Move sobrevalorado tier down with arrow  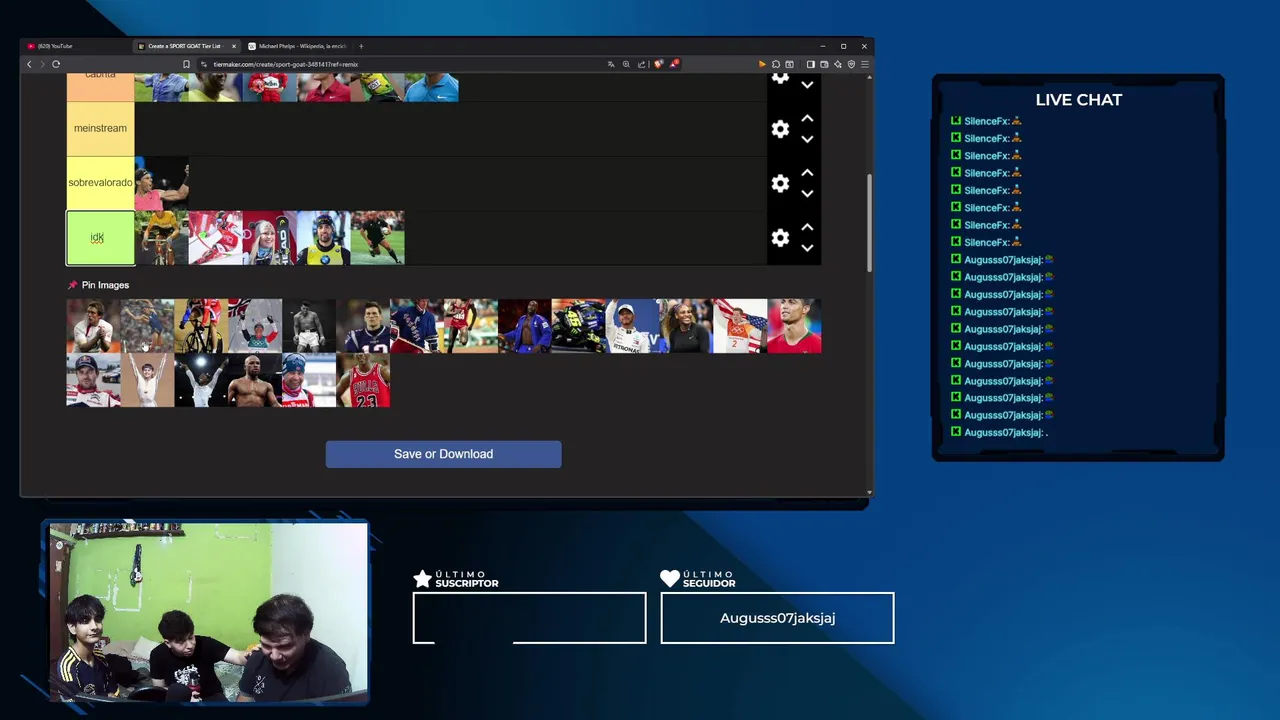[x=807, y=194]
